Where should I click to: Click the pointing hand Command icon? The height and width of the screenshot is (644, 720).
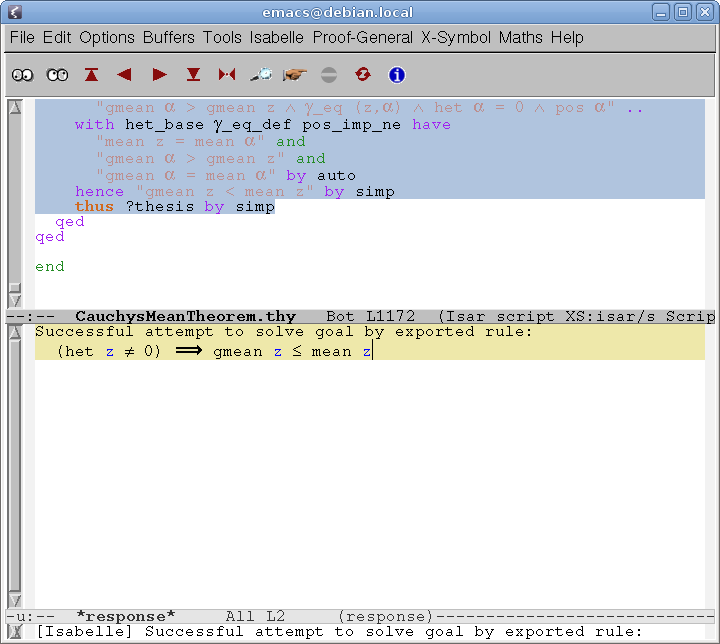[x=295, y=75]
